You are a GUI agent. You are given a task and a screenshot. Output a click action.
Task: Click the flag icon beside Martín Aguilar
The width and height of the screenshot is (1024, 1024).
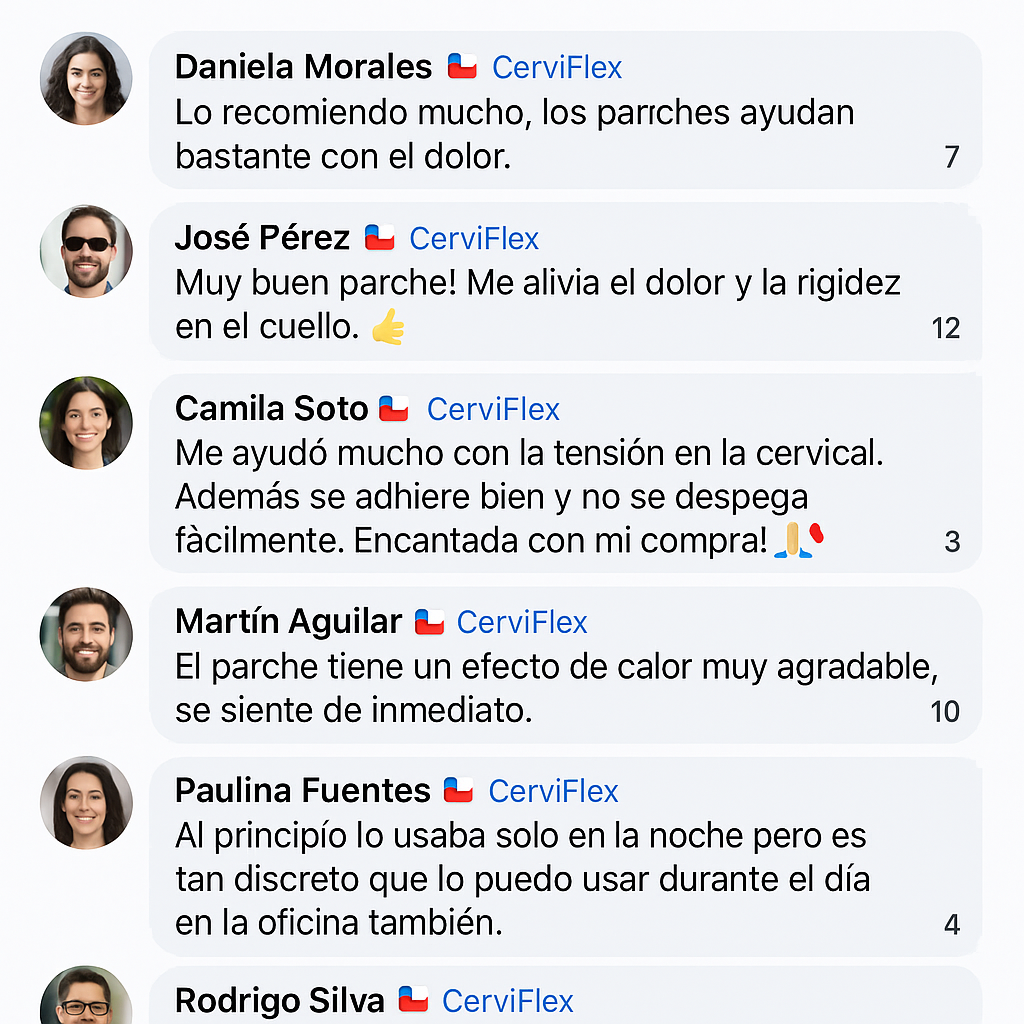(x=429, y=621)
